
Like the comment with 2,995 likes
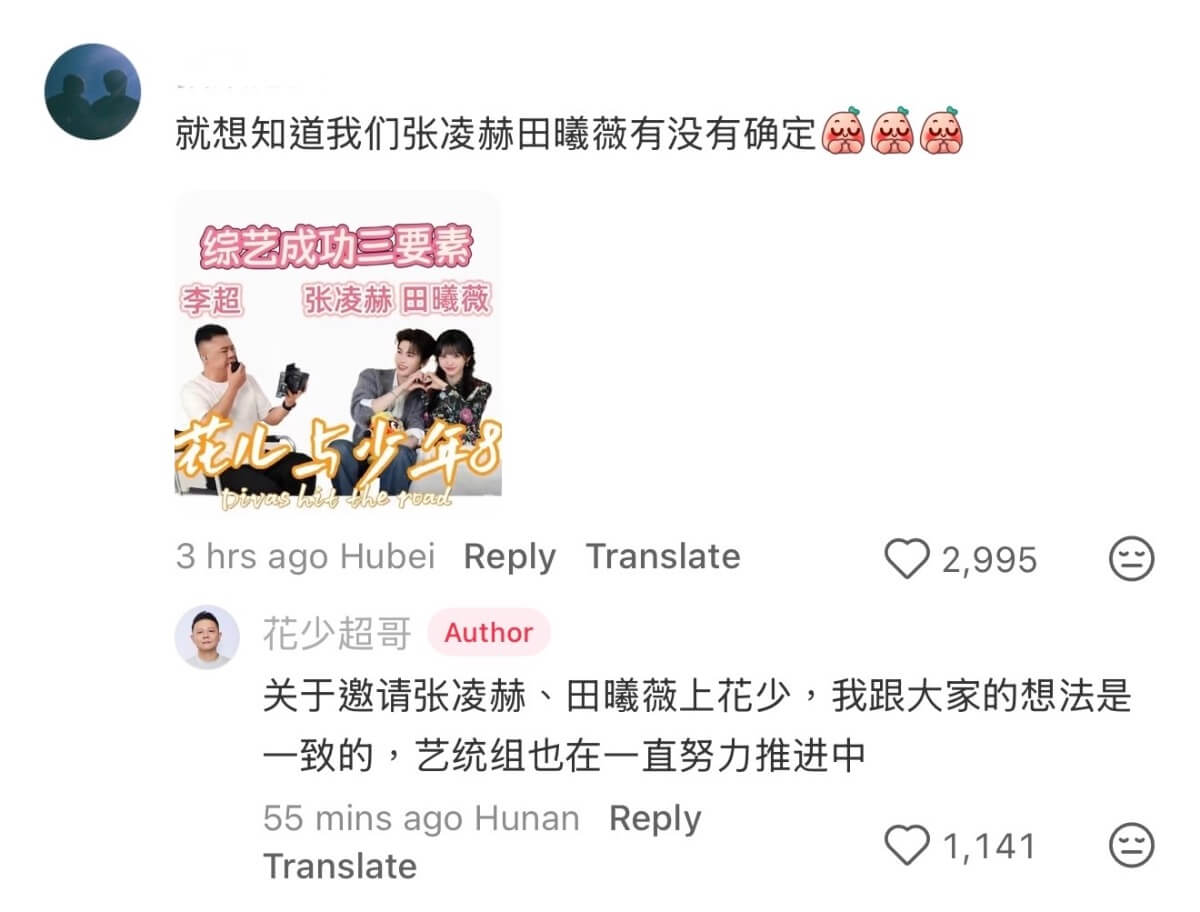[x=907, y=559]
